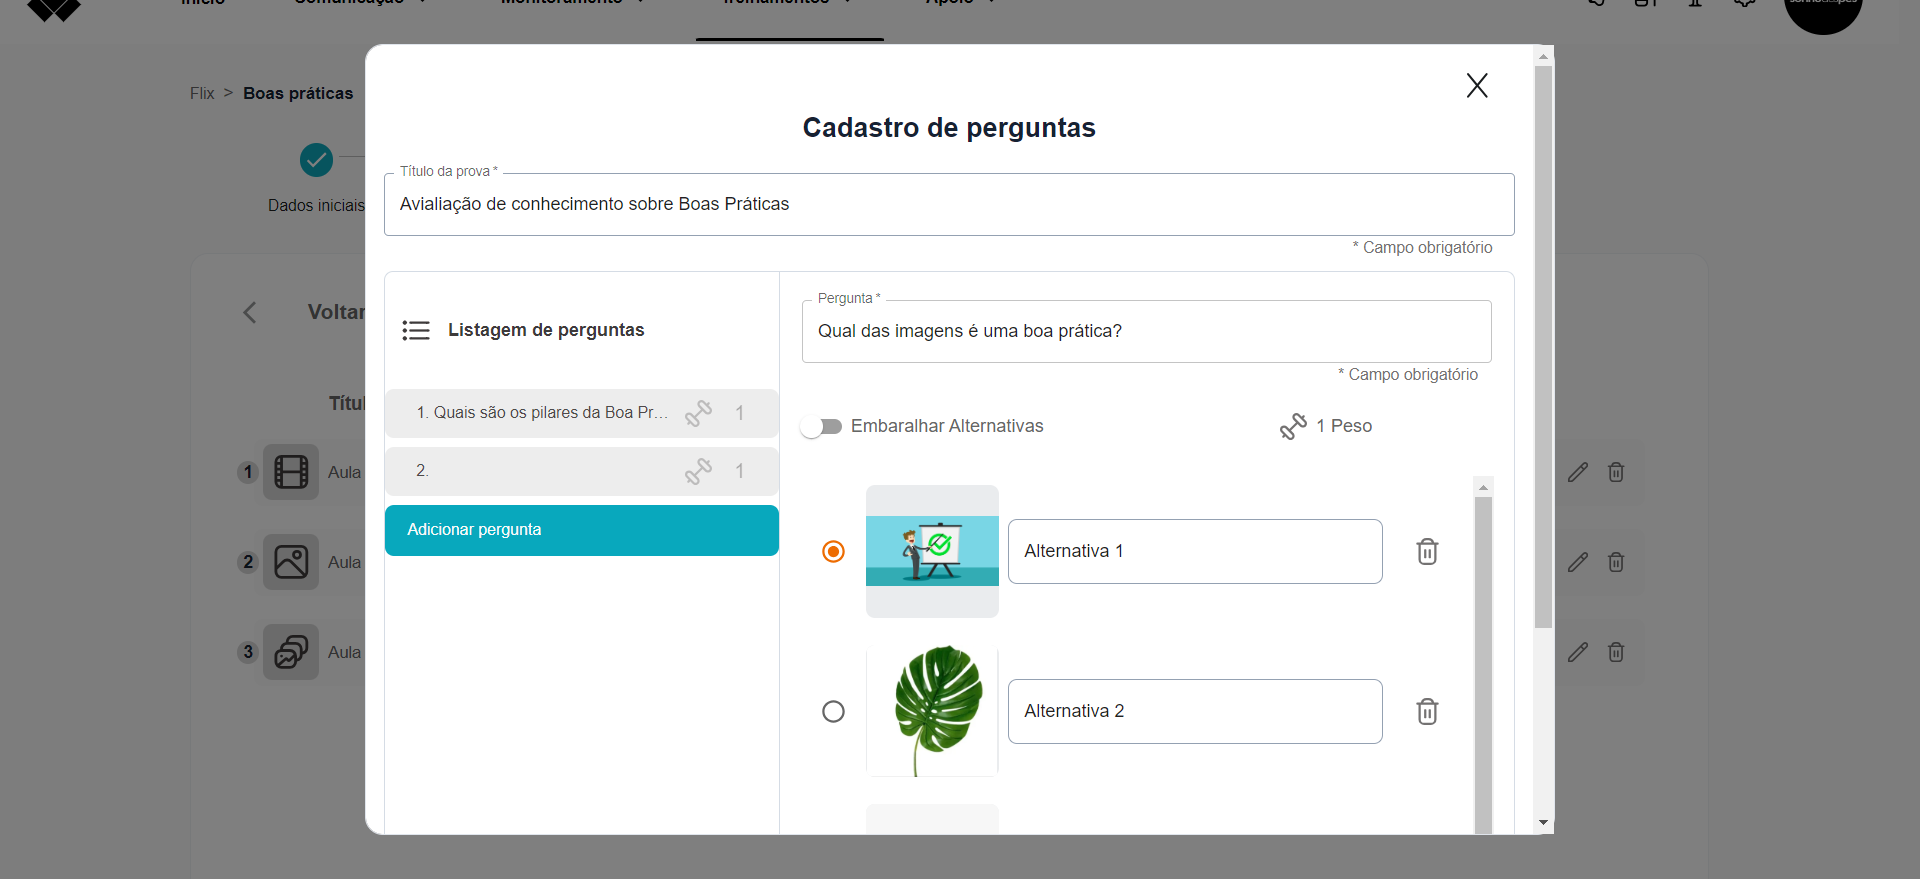Screen dimensions: 1920x879
Task: Click the Alternativa 1 text field
Action: 1195,551
